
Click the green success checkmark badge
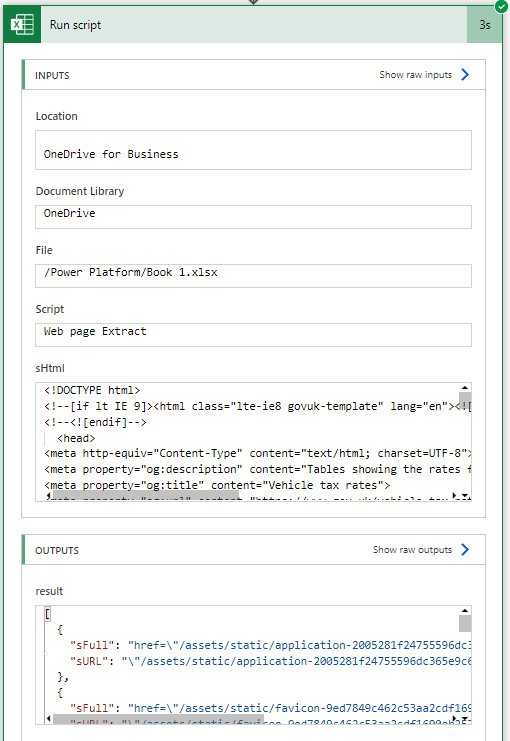(x=501, y=6)
